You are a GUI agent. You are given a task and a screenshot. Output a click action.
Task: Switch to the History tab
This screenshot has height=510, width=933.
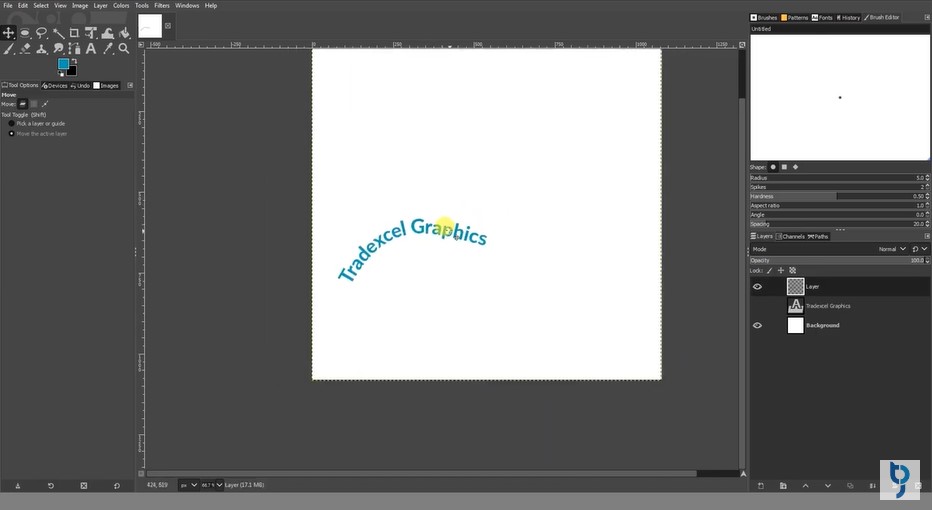[849, 17]
